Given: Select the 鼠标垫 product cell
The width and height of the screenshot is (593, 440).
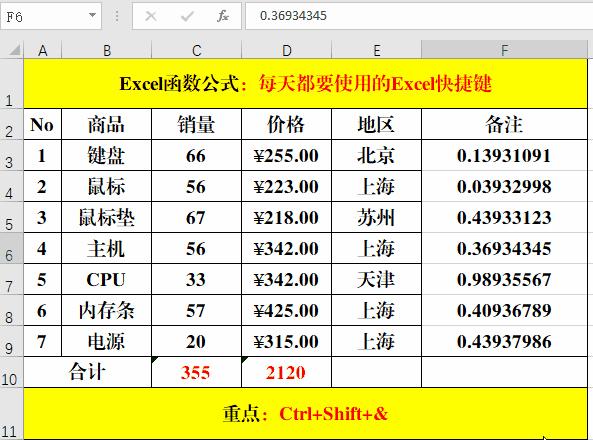Looking at the screenshot, I should point(106,217).
